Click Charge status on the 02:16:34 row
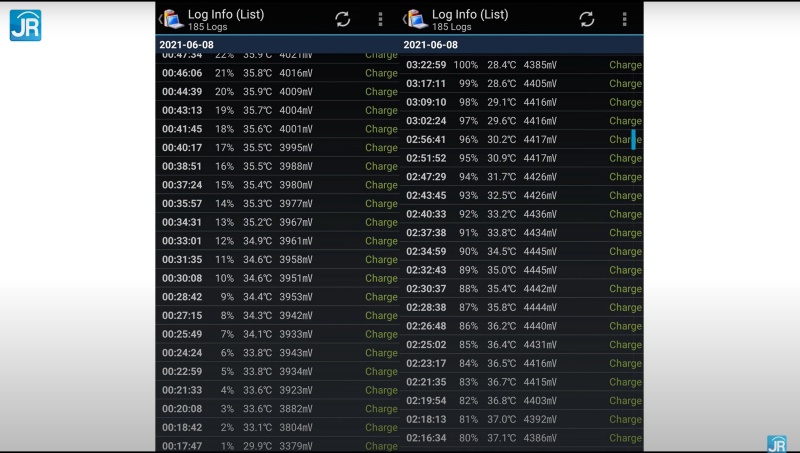800x453 pixels. click(625, 438)
